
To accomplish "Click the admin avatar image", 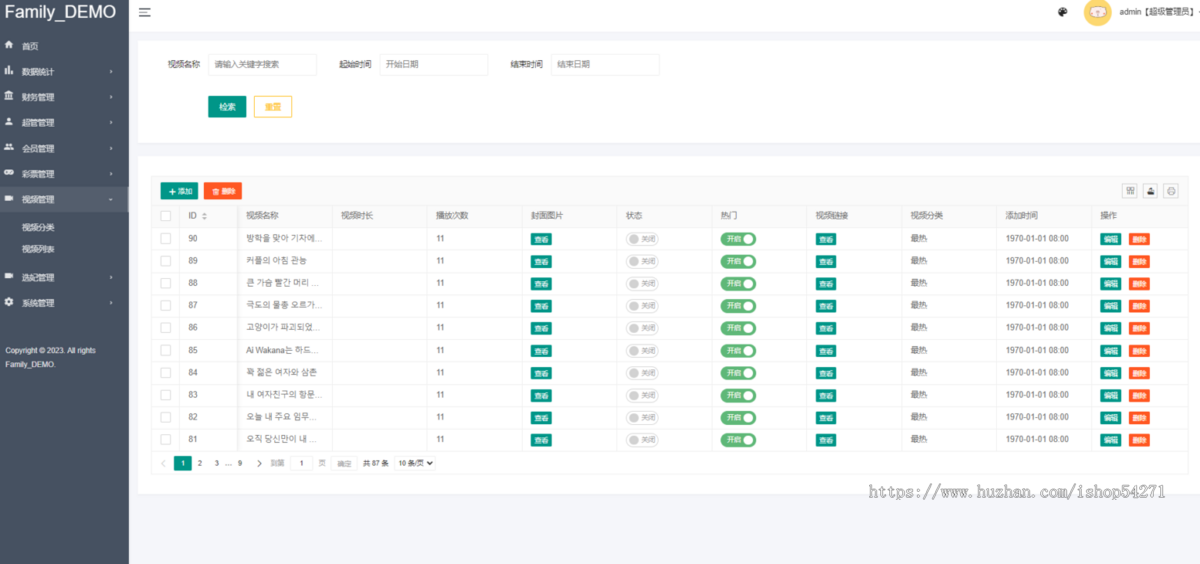I will click(1098, 12).
